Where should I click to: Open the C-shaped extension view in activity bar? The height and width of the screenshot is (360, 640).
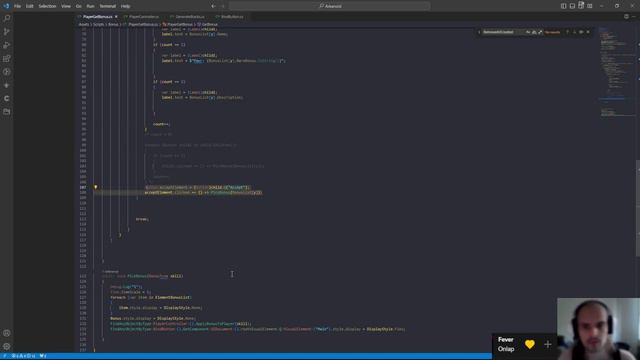pos(7,98)
